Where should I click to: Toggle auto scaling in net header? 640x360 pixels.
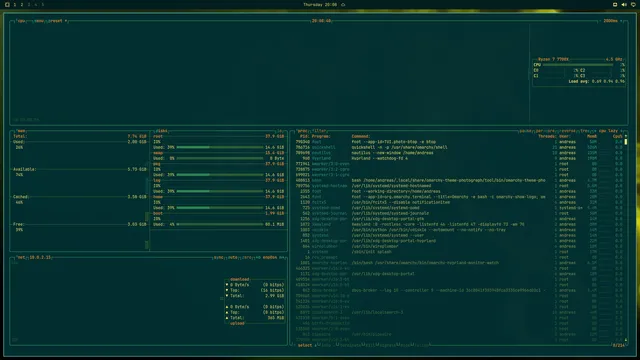click(233, 258)
